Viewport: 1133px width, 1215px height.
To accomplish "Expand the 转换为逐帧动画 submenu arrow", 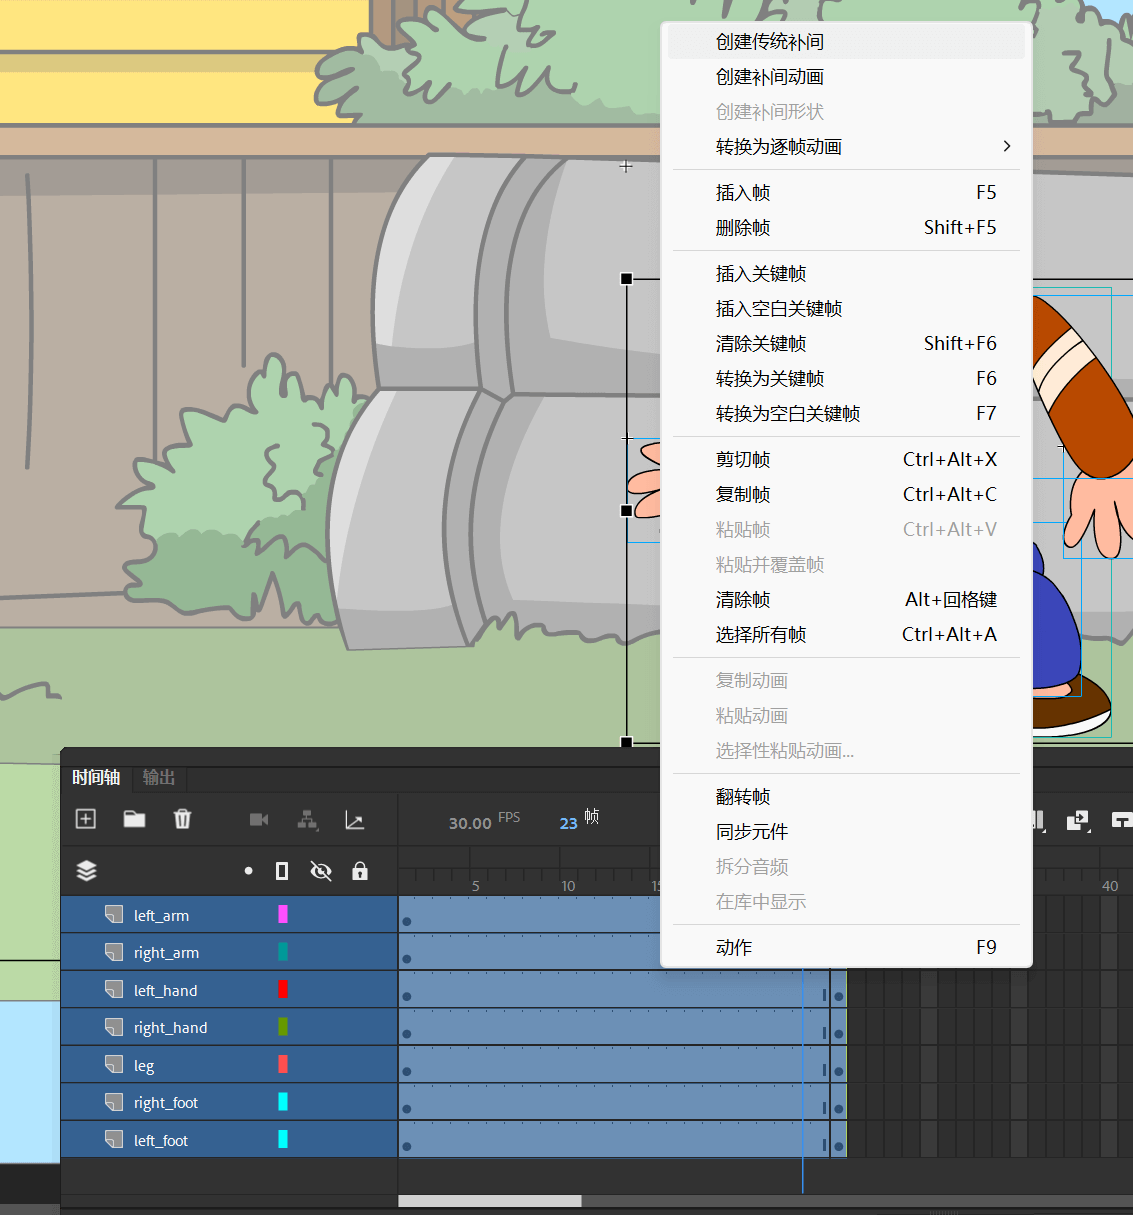I will [1007, 146].
